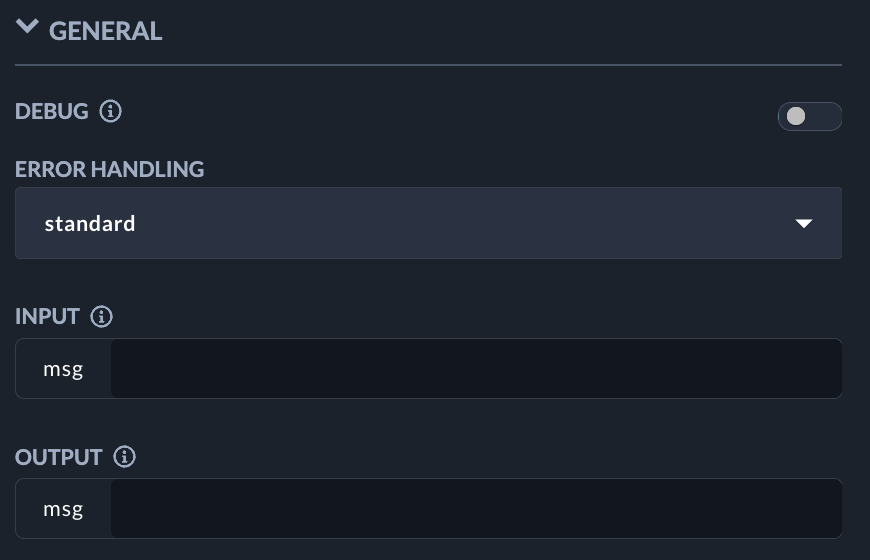
Task: Click the GENERAL section heading text
Action: coord(105,31)
